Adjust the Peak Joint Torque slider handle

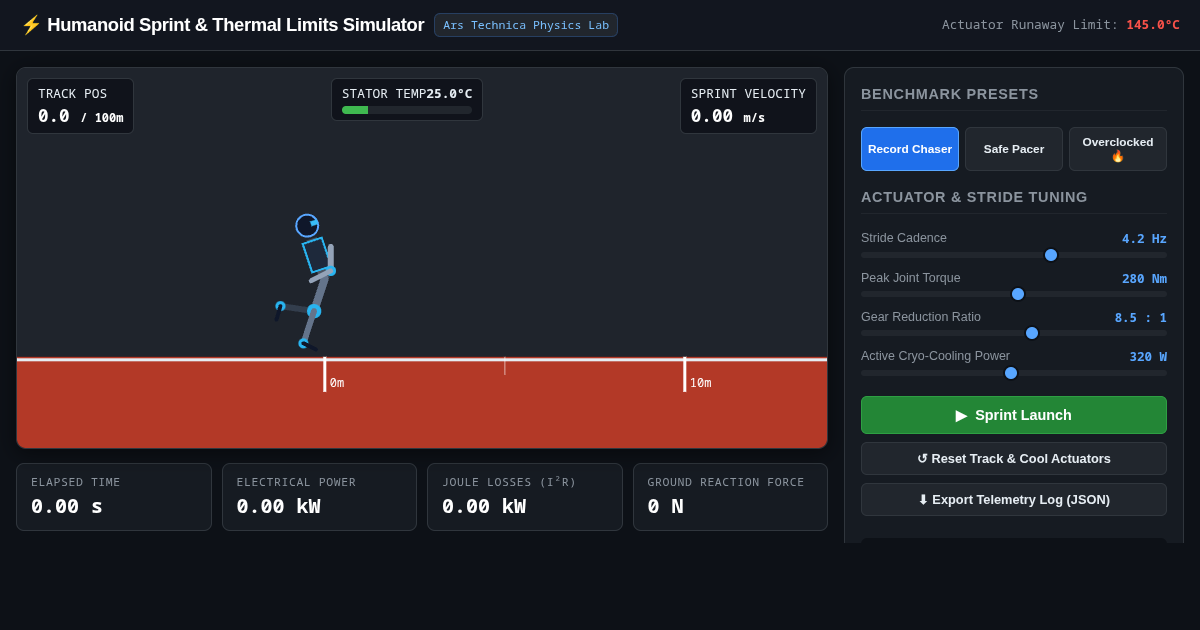click(1018, 294)
